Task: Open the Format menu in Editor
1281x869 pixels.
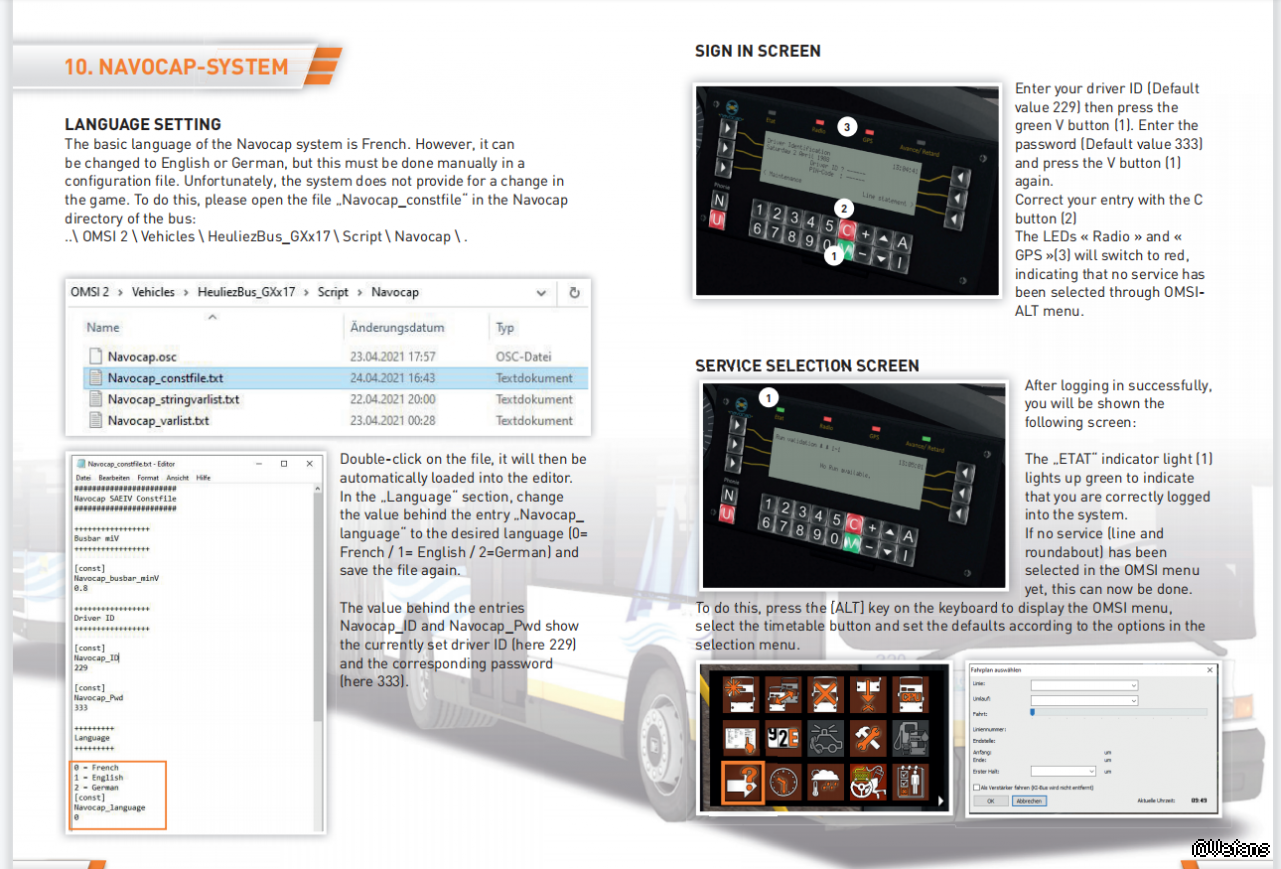Action: point(147,478)
